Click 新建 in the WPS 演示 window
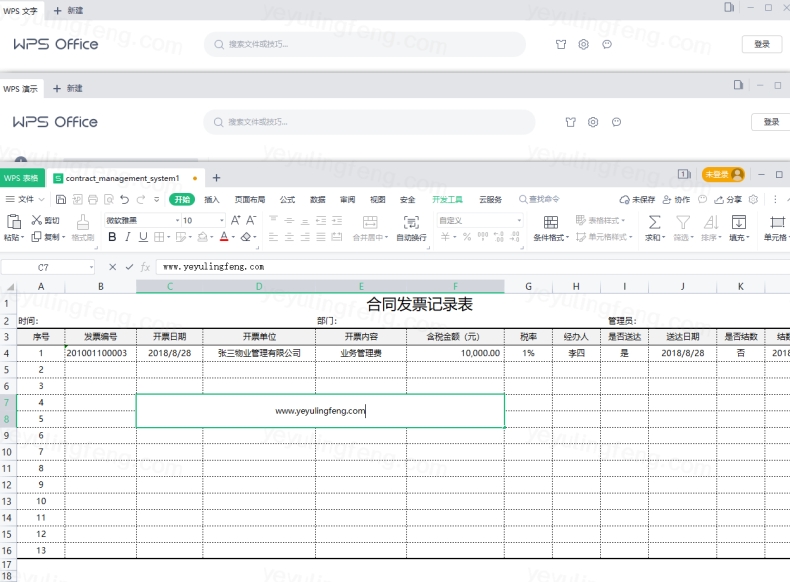Screen dimensions: 790x582 [68, 89]
